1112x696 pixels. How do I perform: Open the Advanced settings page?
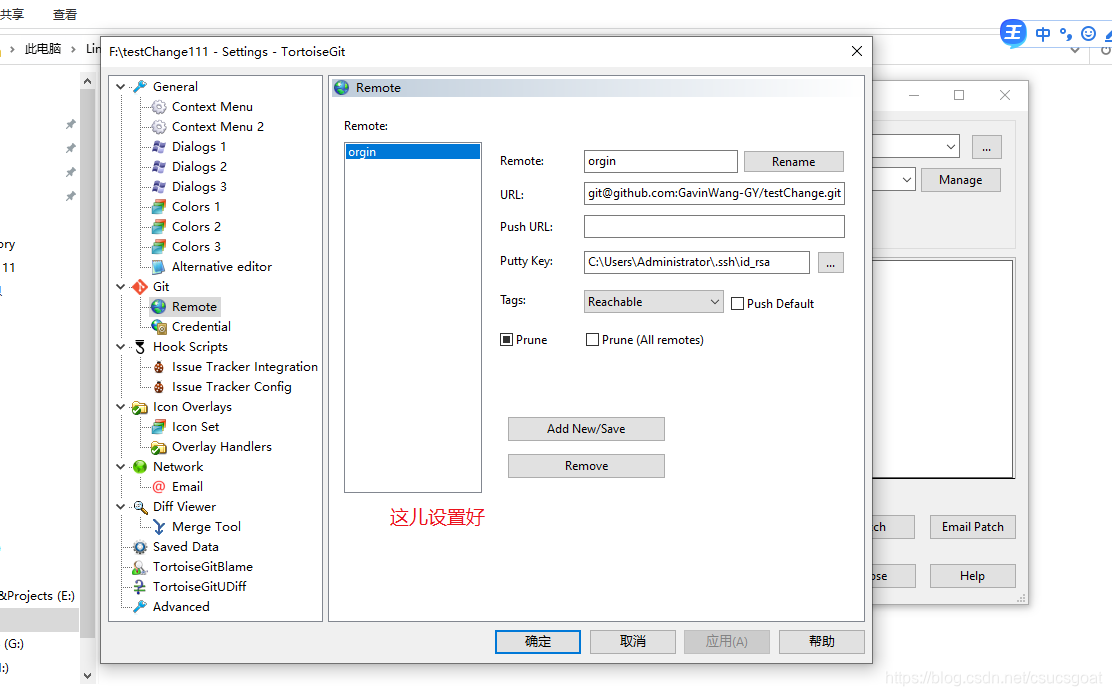(x=181, y=607)
